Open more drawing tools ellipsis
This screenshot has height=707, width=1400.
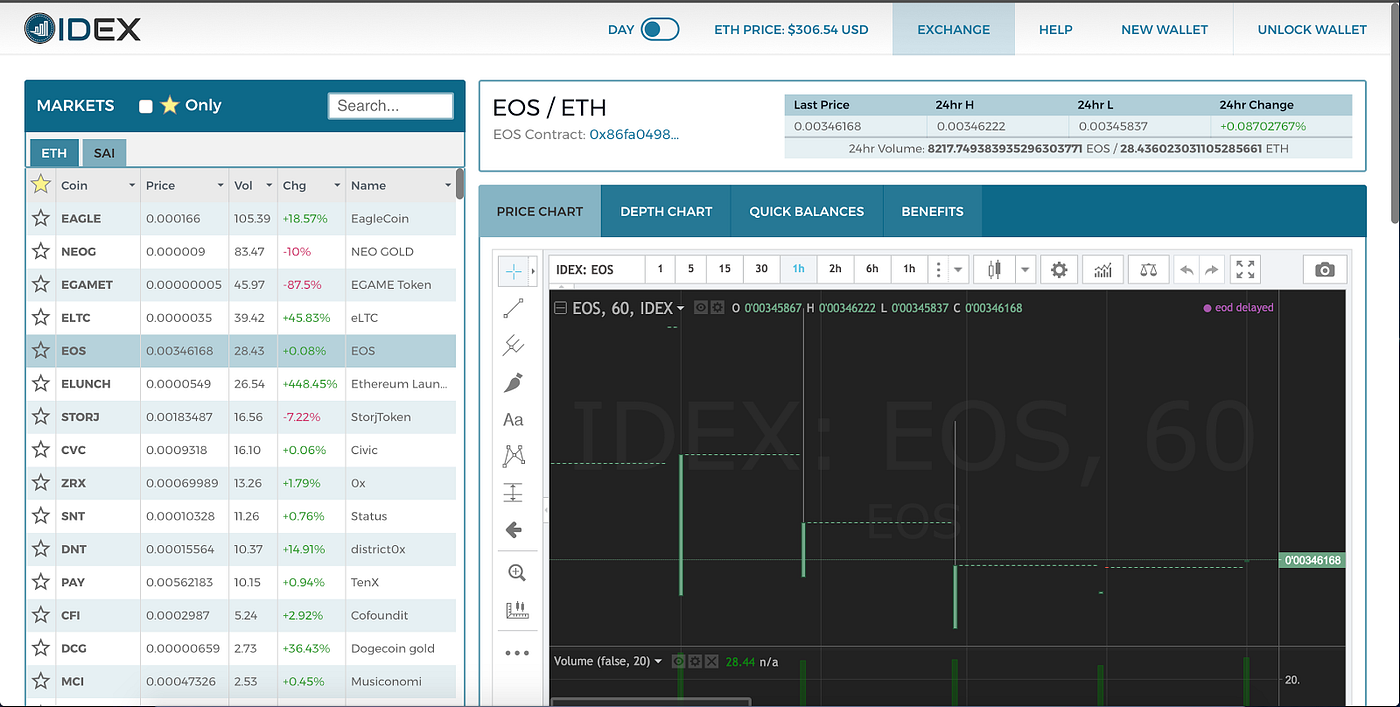click(517, 653)
